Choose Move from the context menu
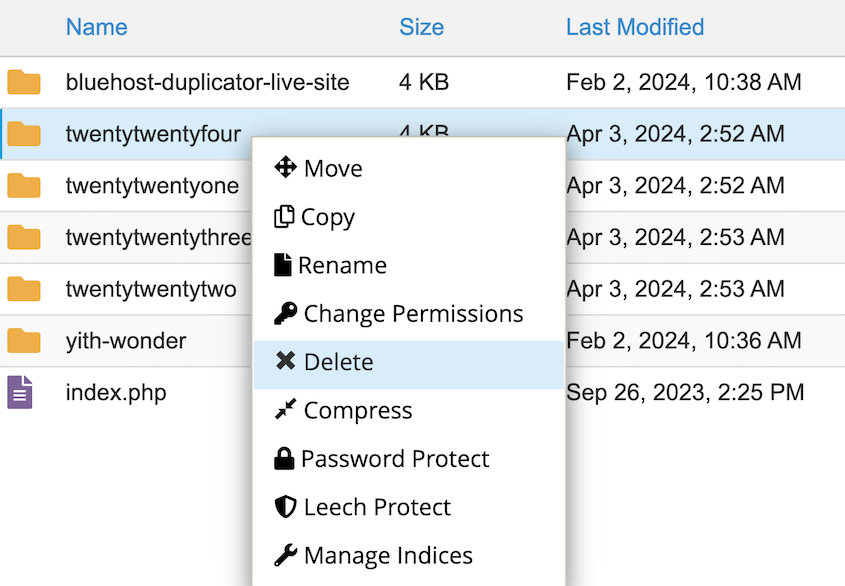845x586 pixels. pyautogui.click(x=410, y=168)
